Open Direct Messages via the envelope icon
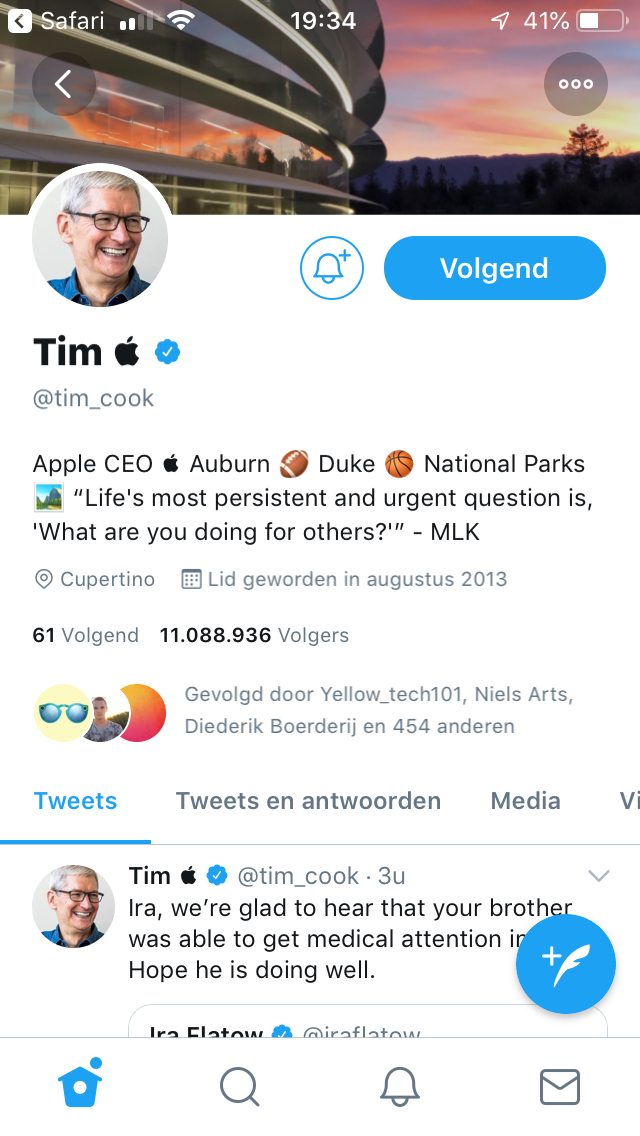Screen dimensions: 640x1136 (x=560, y=1086)
